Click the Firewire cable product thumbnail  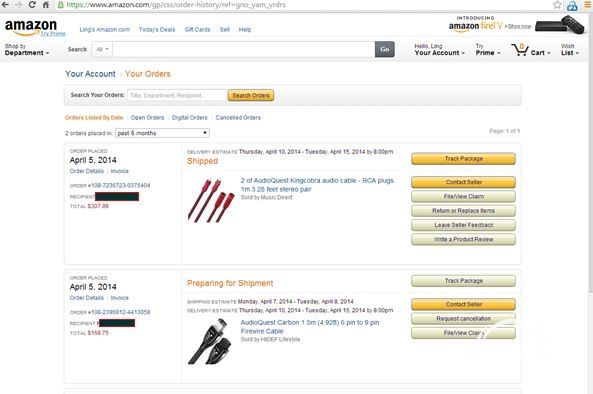[211, 341]
